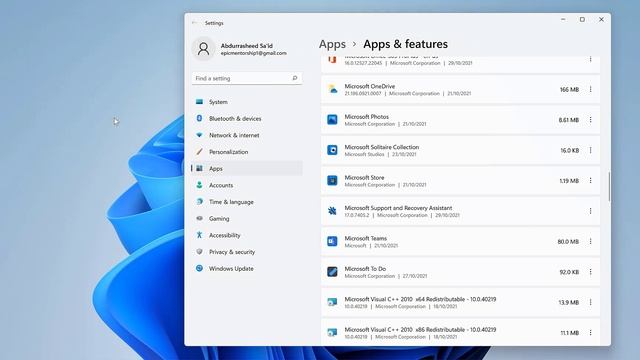
Task: Click the Microsoft Photos app icon
Action: coord(332,120)
